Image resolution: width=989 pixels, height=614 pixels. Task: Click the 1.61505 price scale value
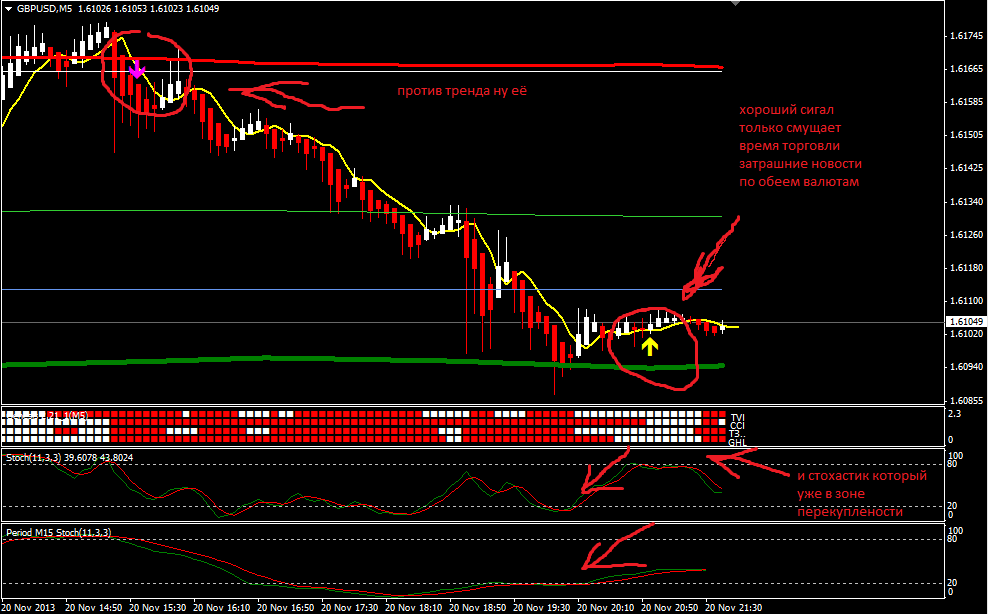(x=966, y=135)
